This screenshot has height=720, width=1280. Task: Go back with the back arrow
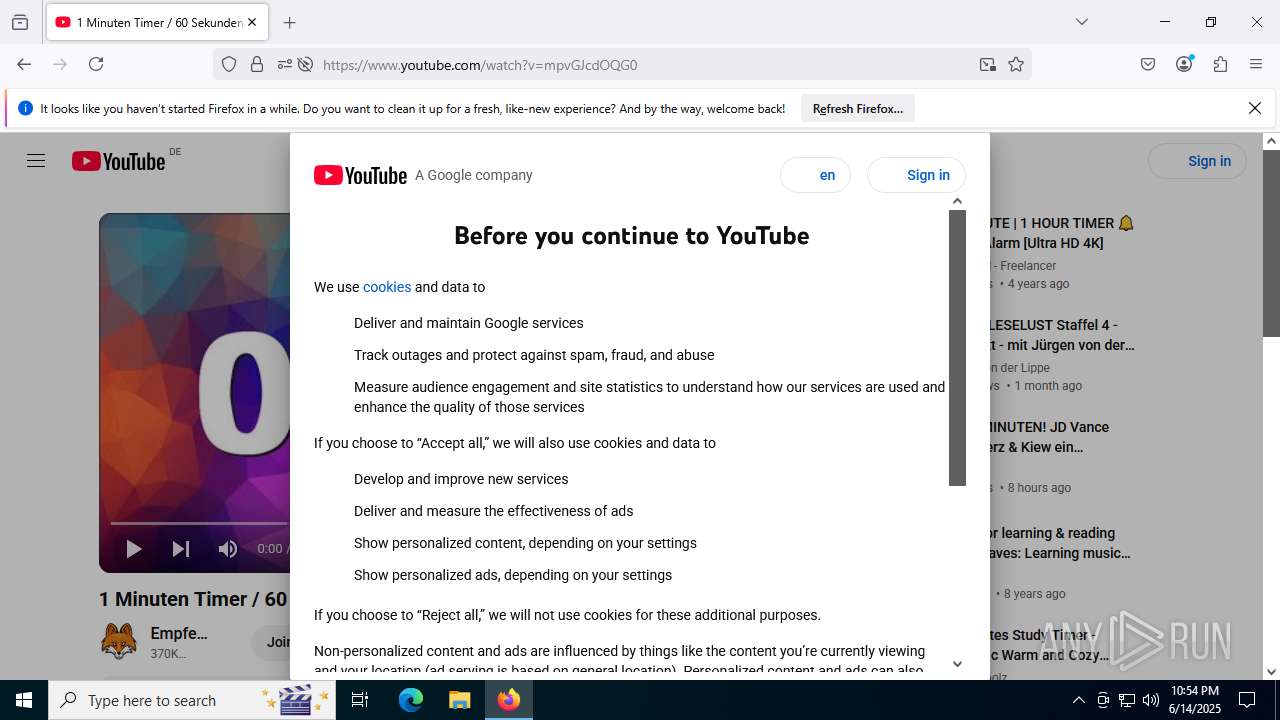pos(24,64)
